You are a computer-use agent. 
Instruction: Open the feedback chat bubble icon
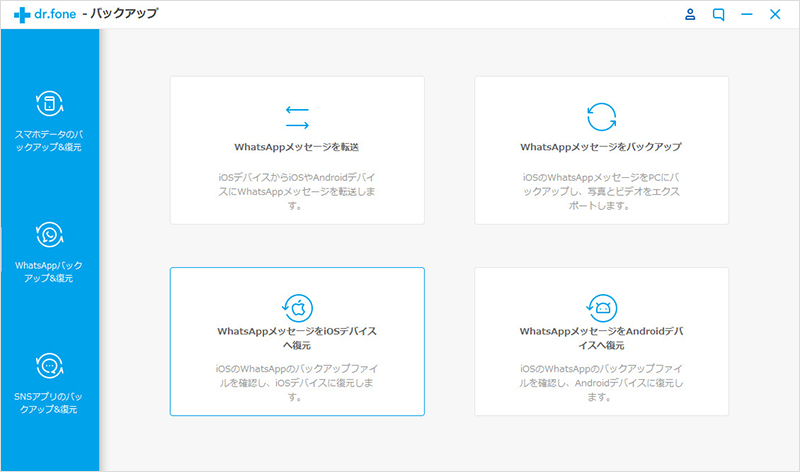click(718, 15)
